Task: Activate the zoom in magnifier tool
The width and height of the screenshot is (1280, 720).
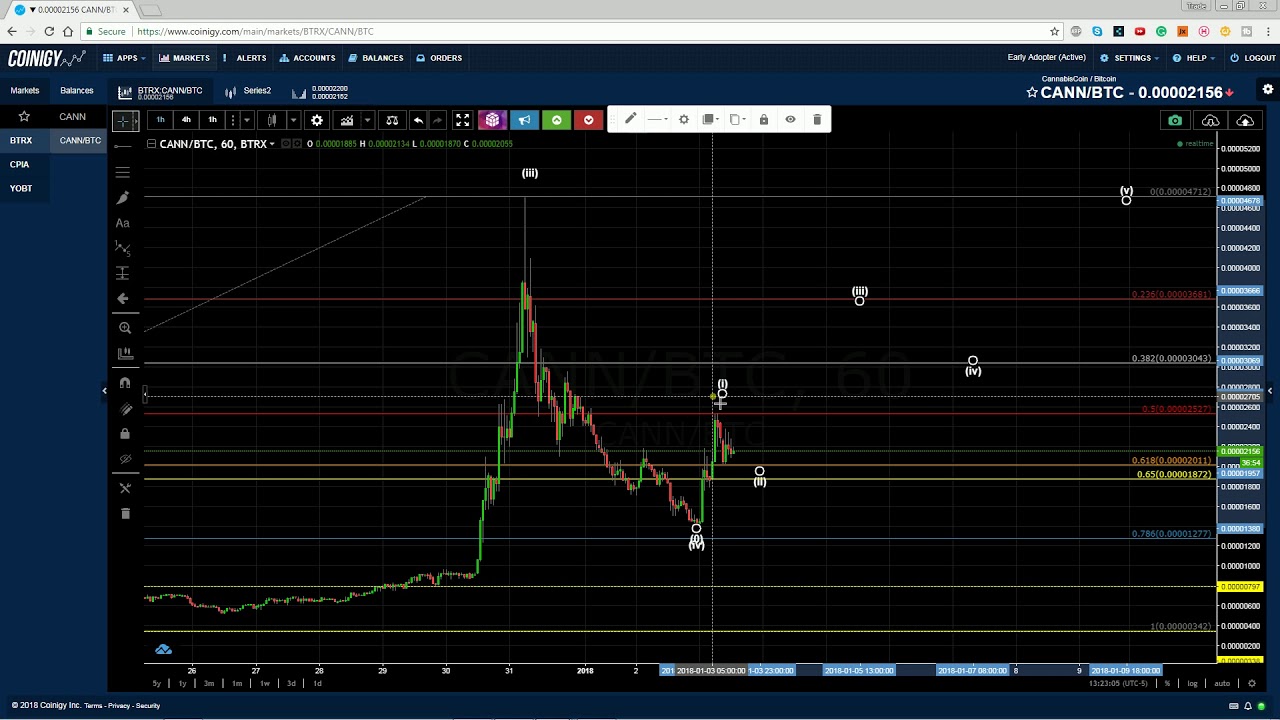Action: [x=125, y=328]
